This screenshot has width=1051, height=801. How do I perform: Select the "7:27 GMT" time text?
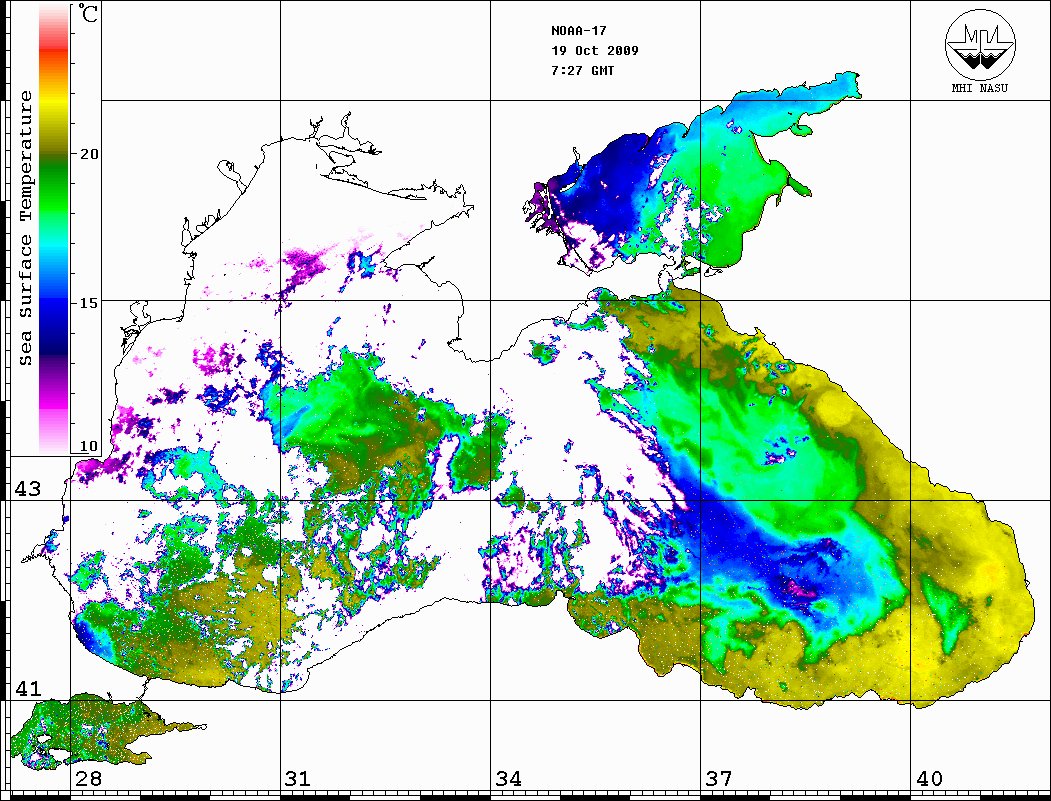(582, 71)
